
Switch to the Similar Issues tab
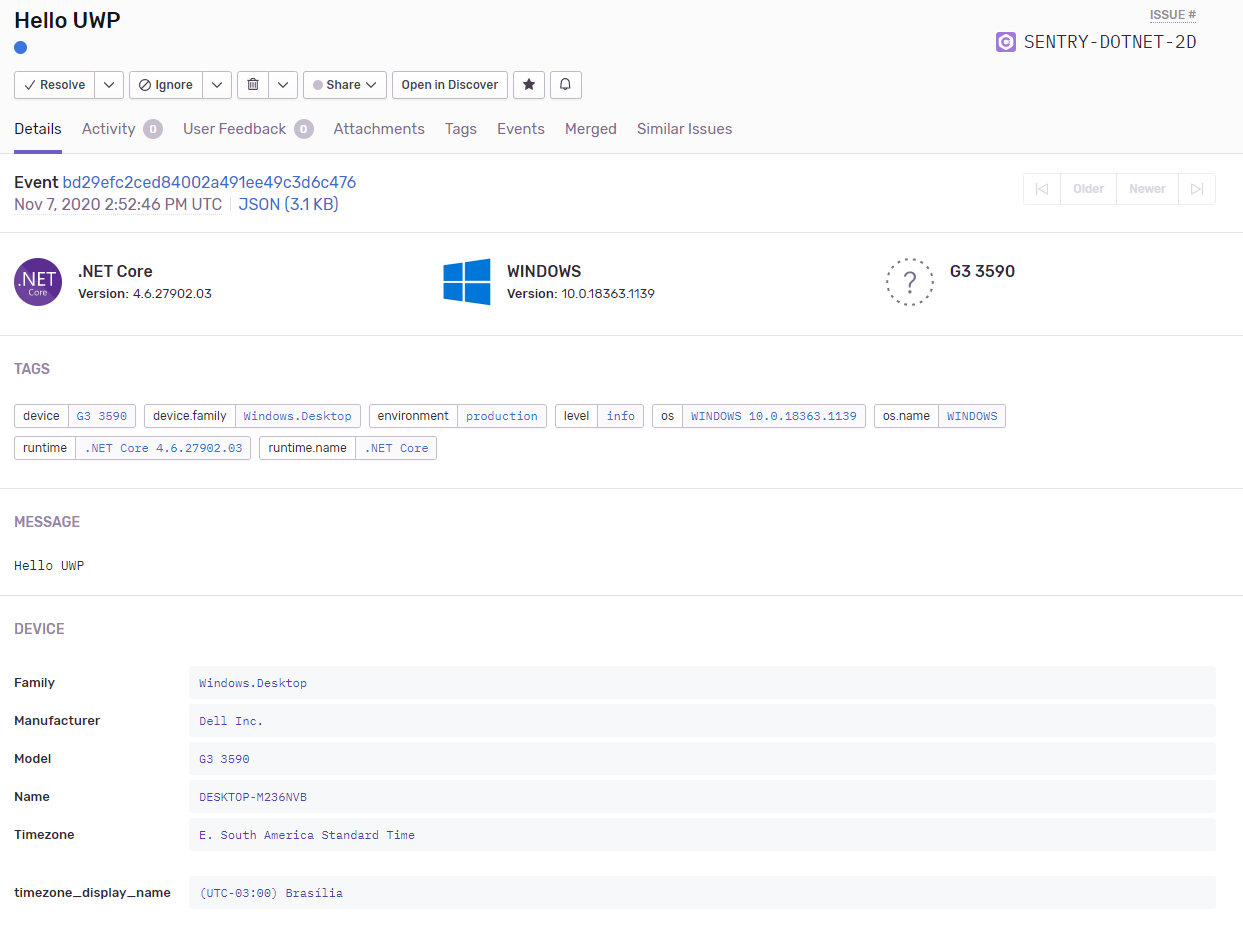tap(684, 129)
